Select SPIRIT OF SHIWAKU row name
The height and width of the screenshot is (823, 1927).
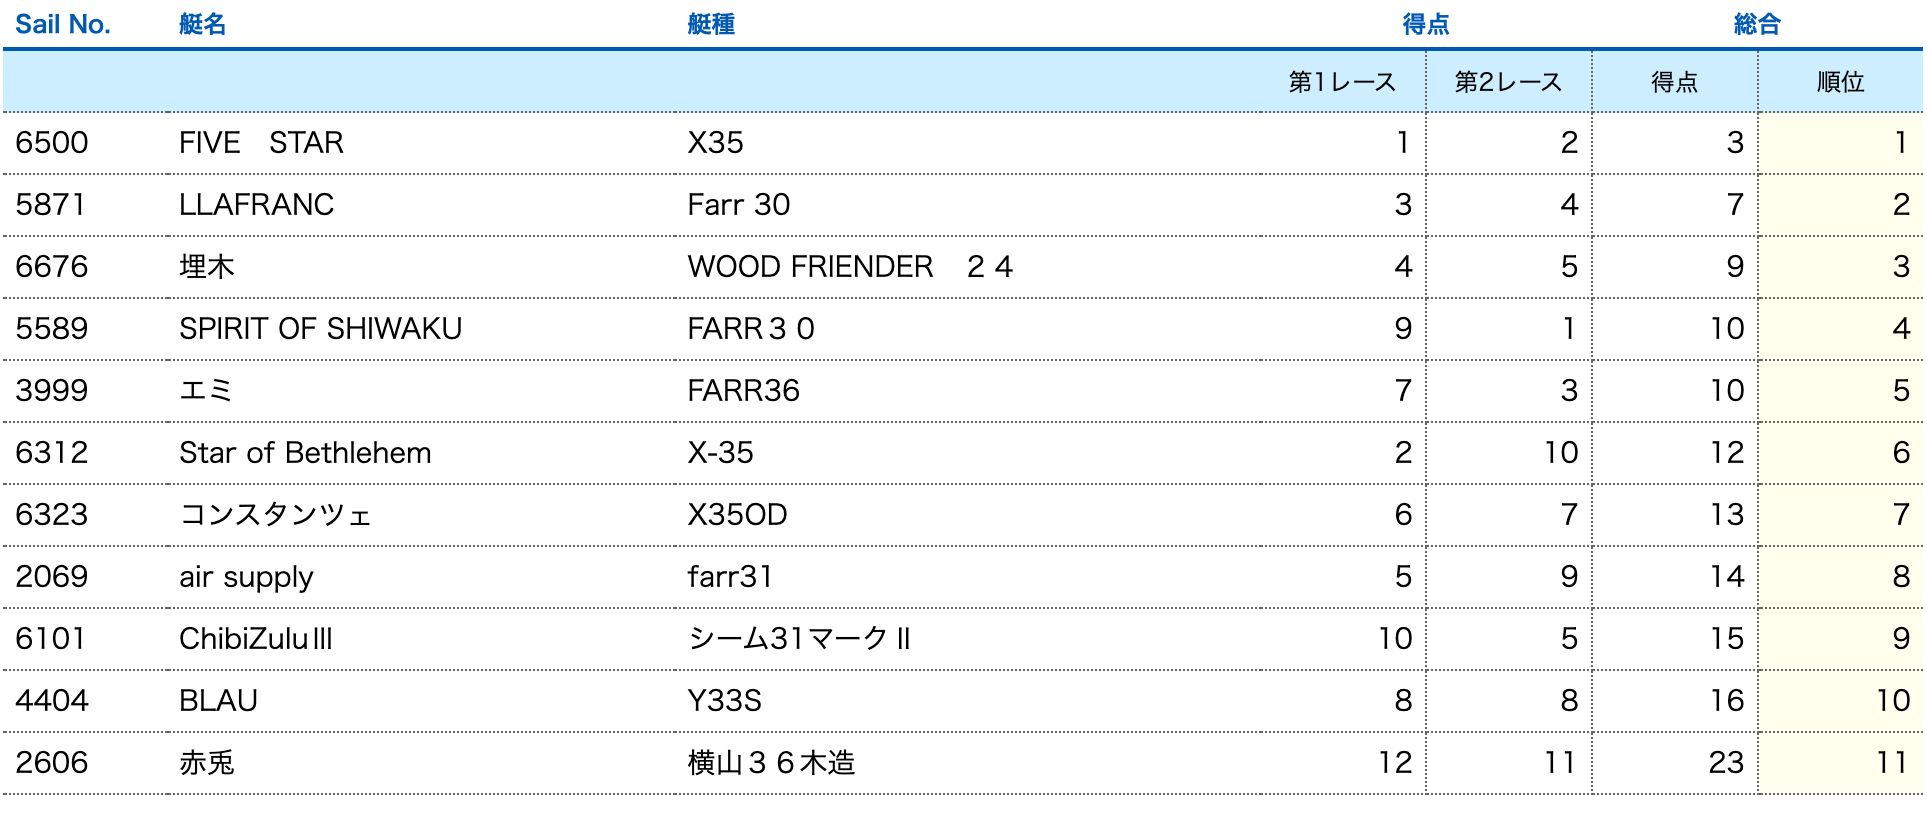click(320, 329)
